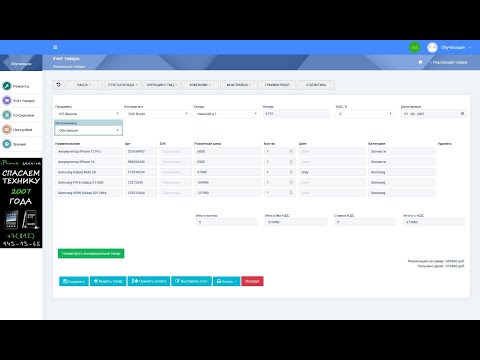Expand the Склад select box
480x360 pixels.
pos(227,114)
